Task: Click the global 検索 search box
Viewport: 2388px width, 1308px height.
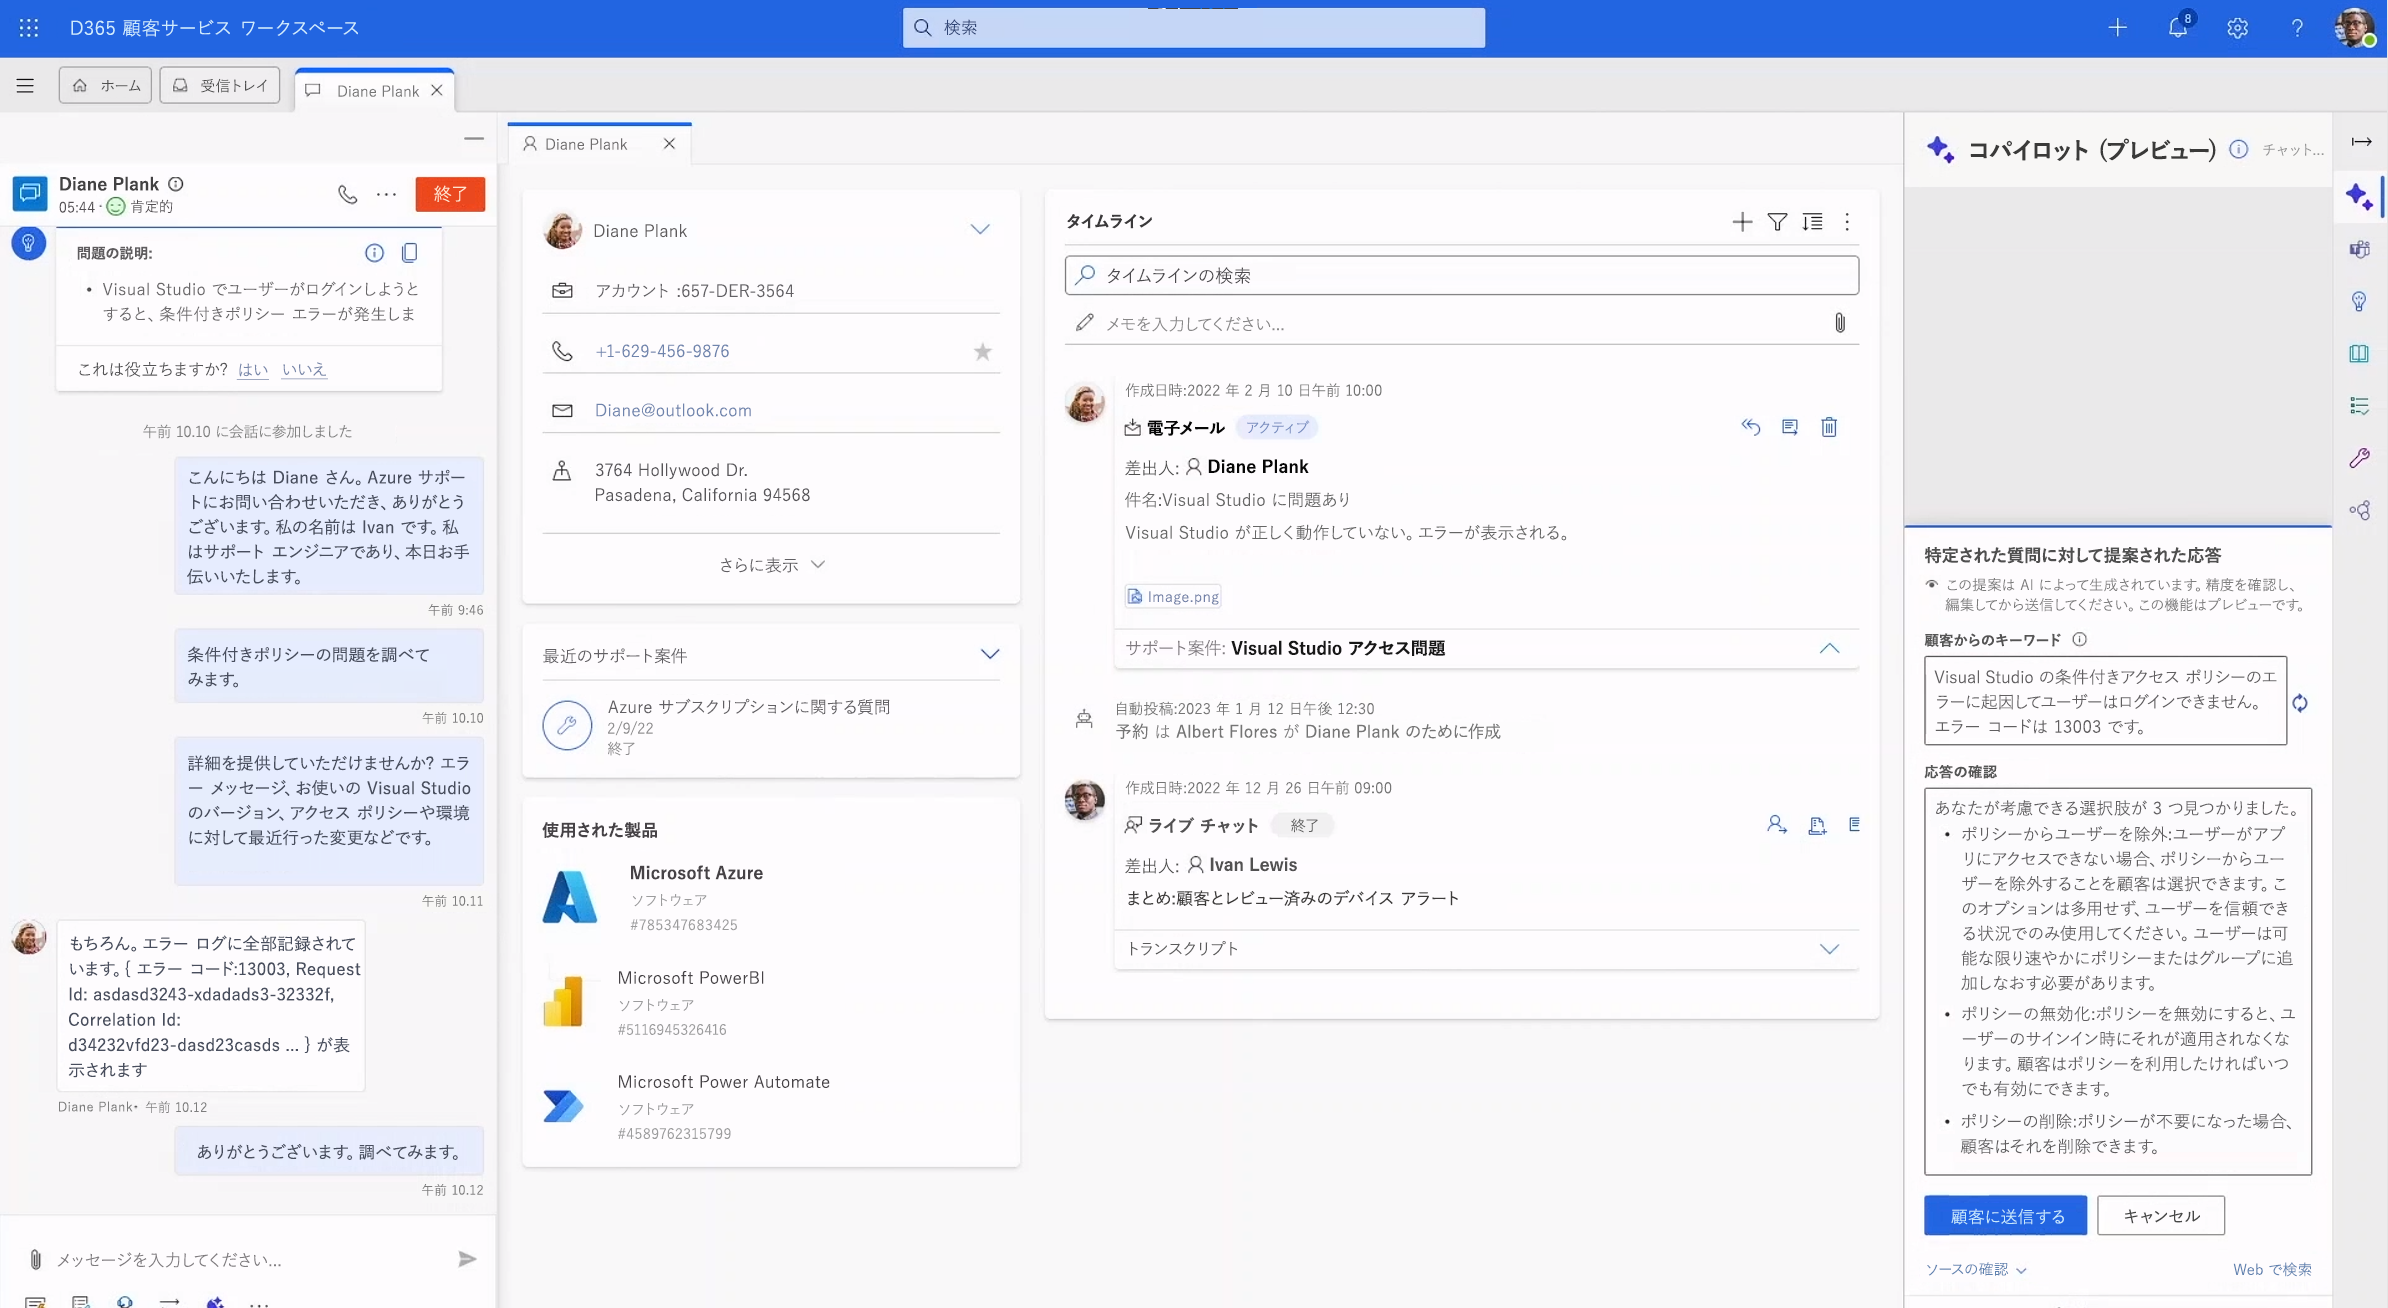Action: [1193, 28]
